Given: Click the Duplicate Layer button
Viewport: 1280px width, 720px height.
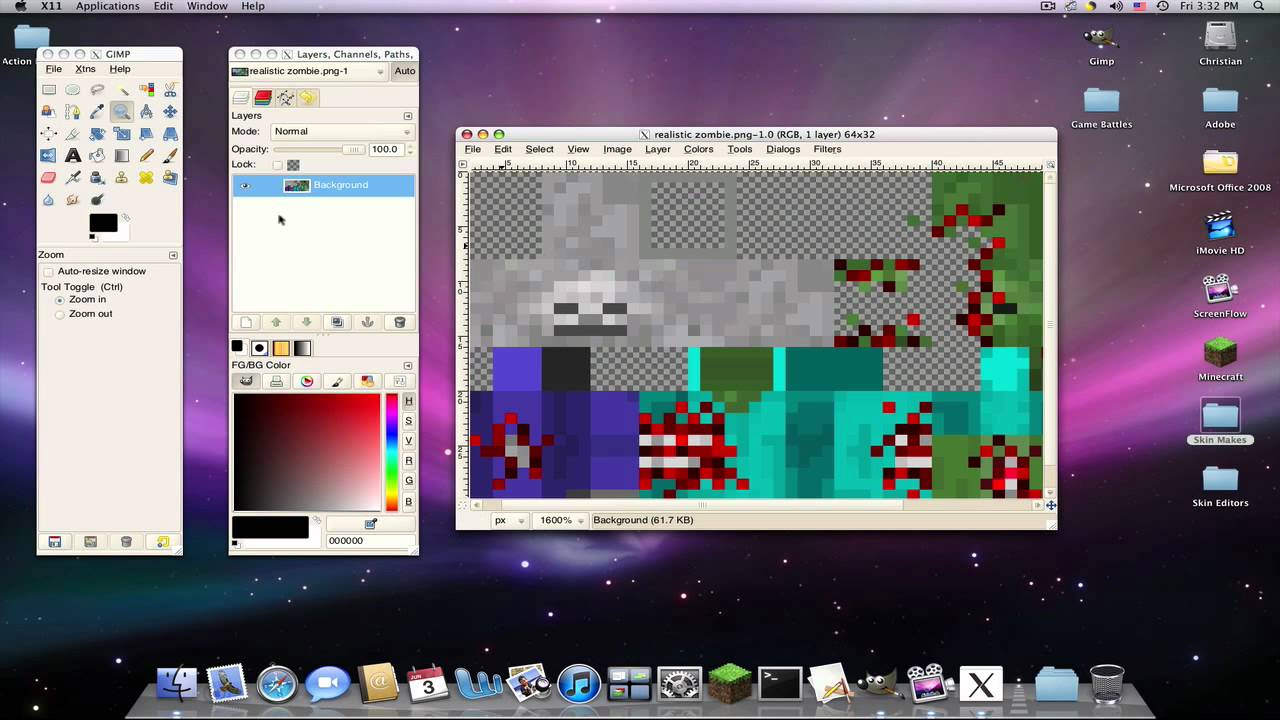Looking at the screenshot, I should point(337,322).
